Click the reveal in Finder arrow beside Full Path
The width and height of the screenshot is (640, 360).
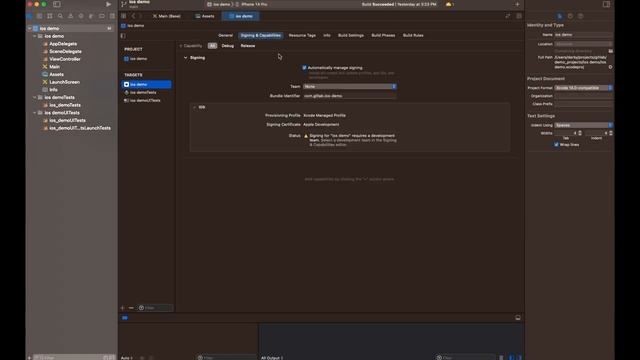coord(611,67)
